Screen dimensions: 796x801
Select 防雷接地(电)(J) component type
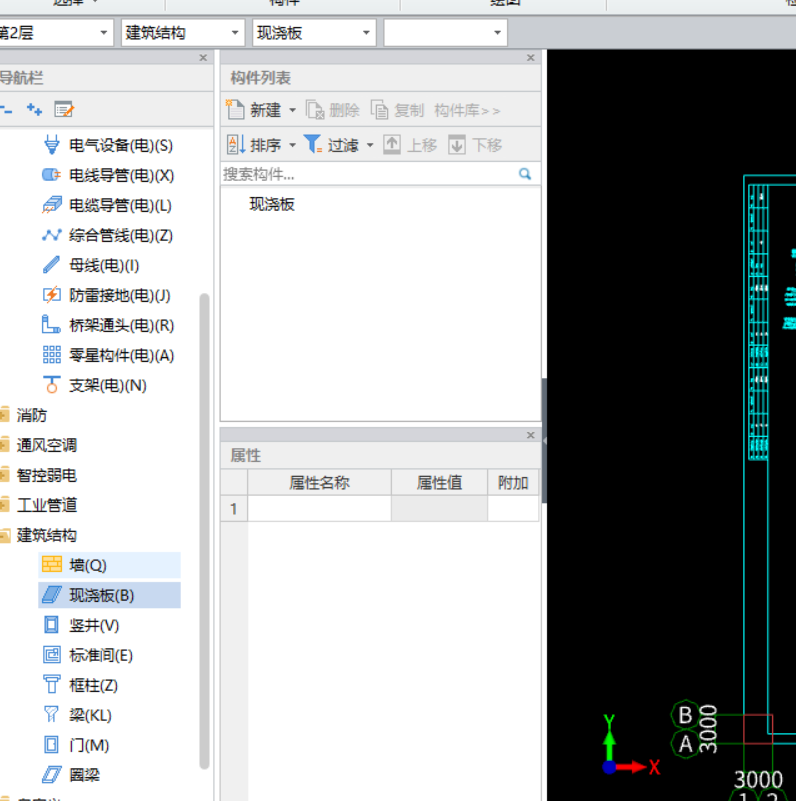click(107, 295)
